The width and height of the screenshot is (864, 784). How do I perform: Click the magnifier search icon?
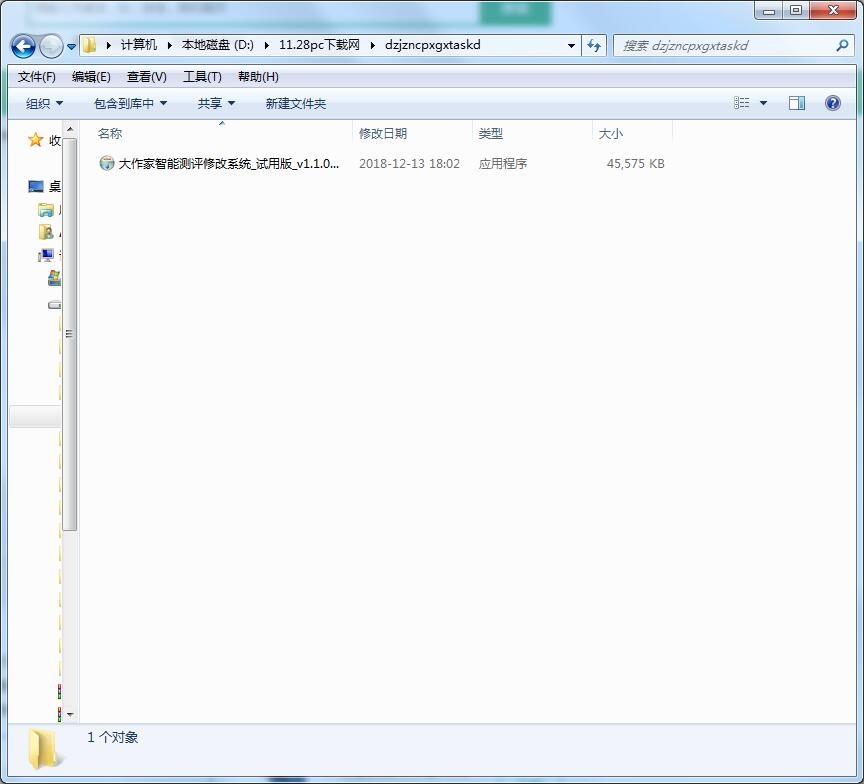pos(842,46)
